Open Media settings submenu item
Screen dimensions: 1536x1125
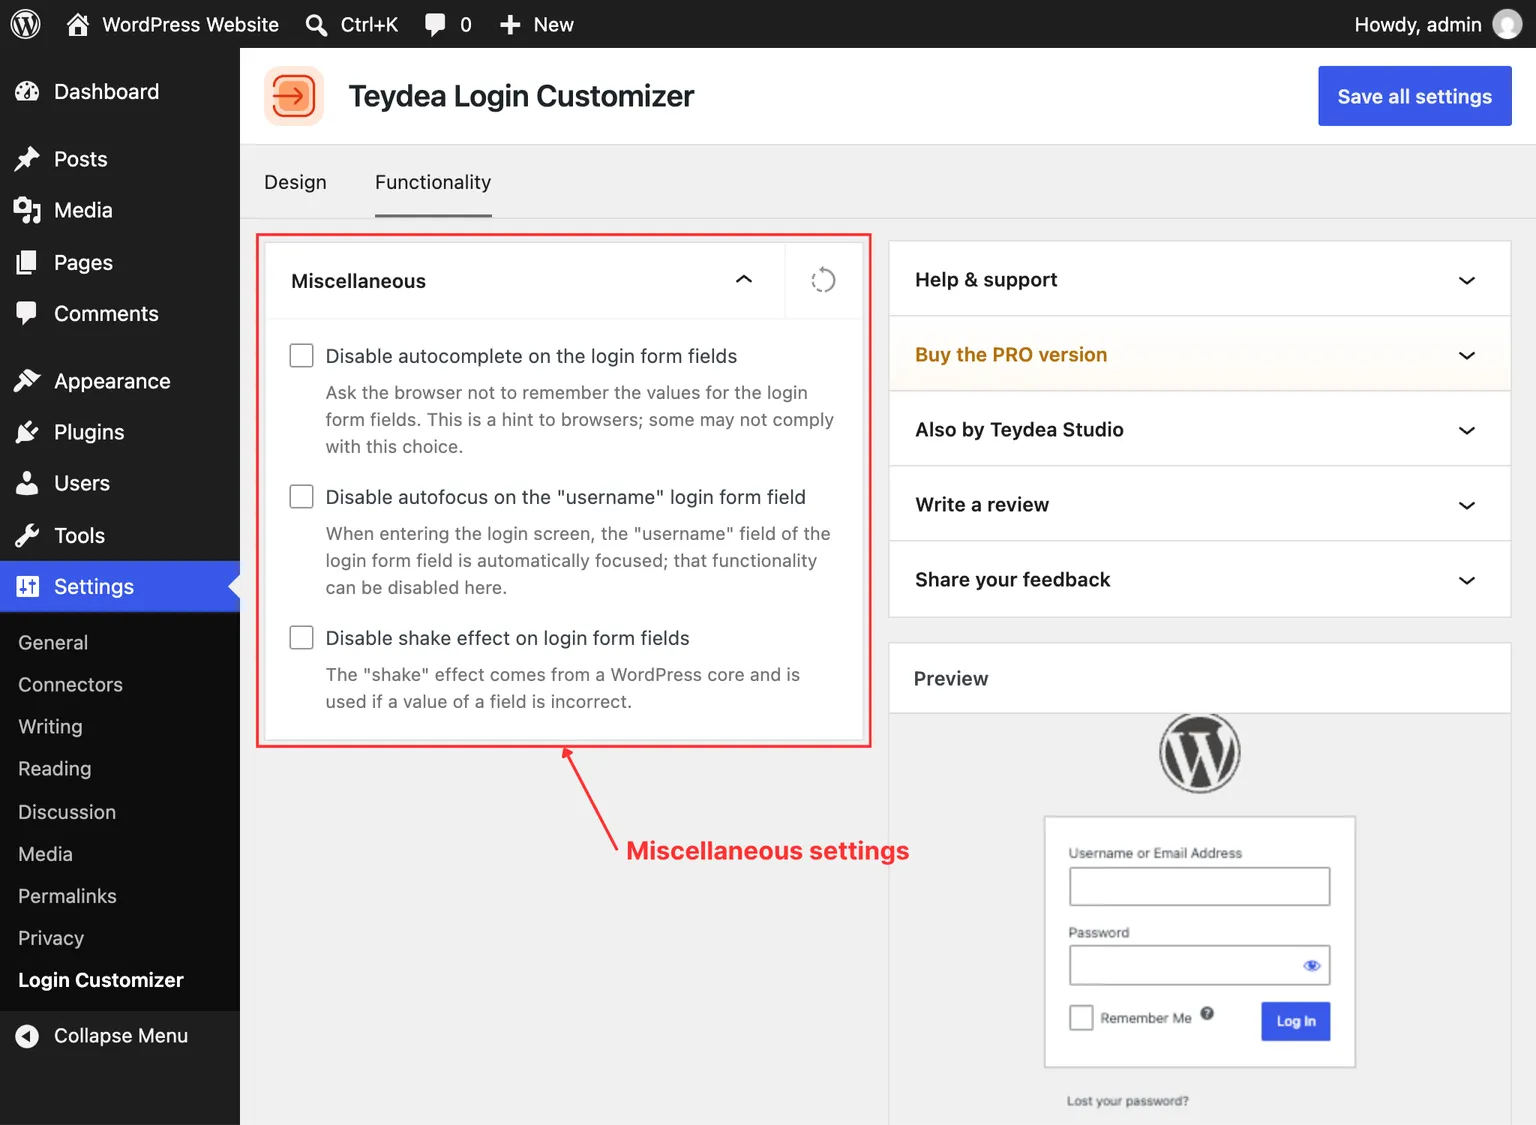coord(45,854)
